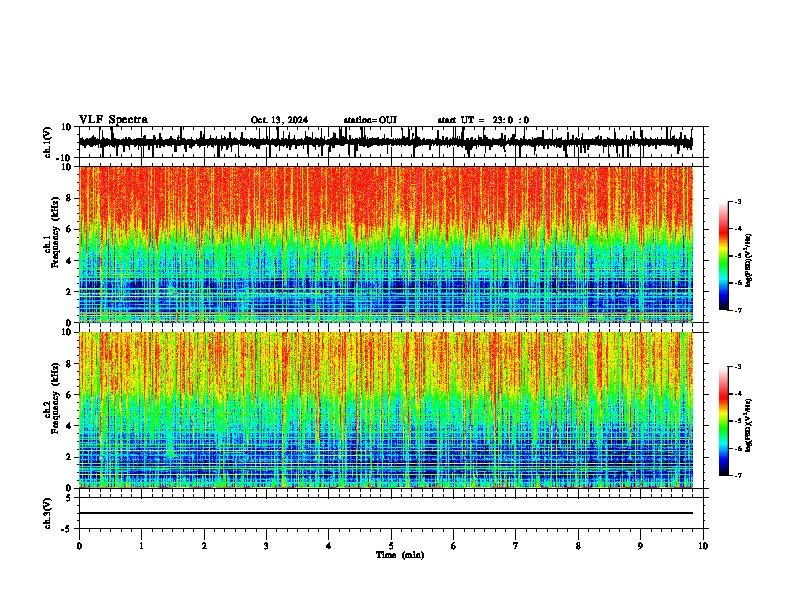Click time axis tick label '10'
The width and height of the screenshot is (792, 612).
(x=703, y=546)
